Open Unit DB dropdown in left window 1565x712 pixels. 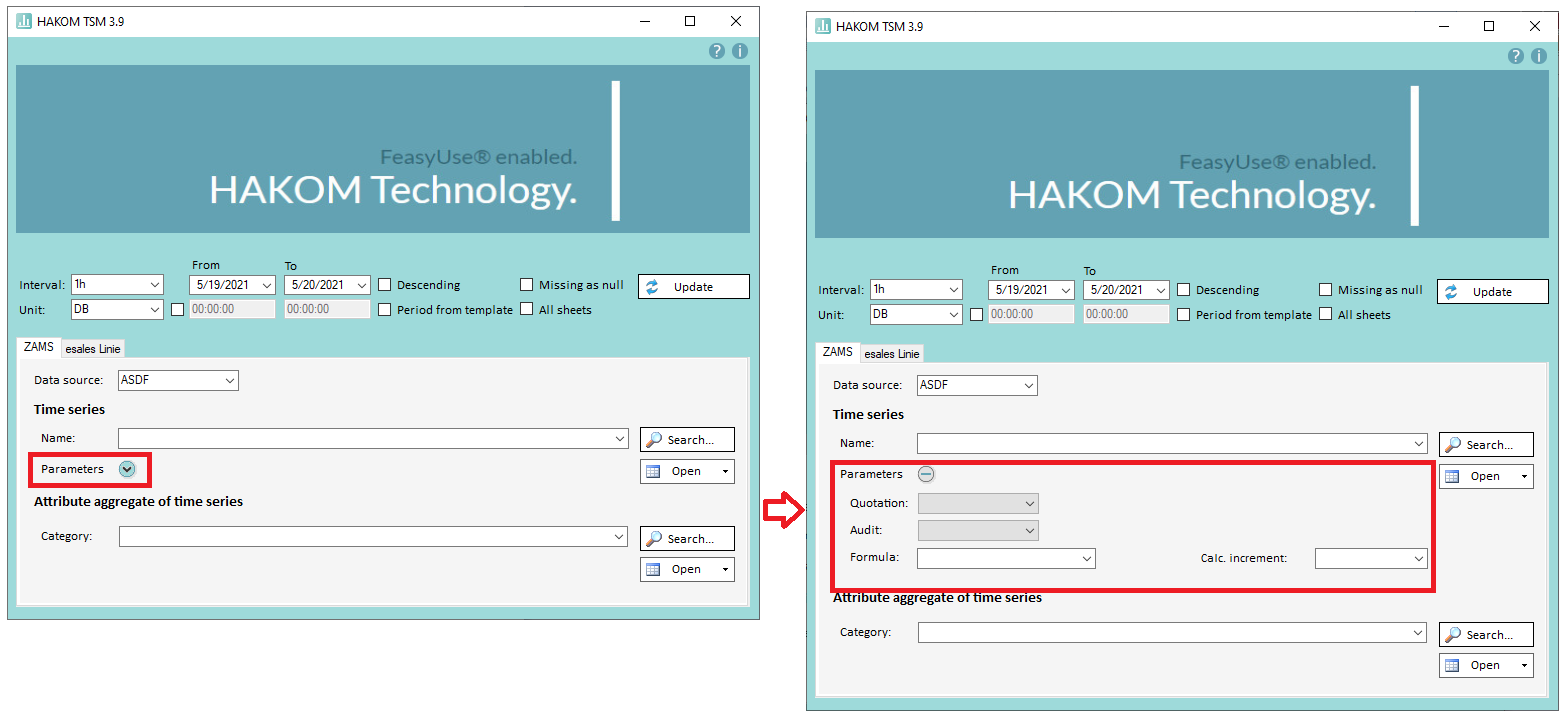[117, 310]
